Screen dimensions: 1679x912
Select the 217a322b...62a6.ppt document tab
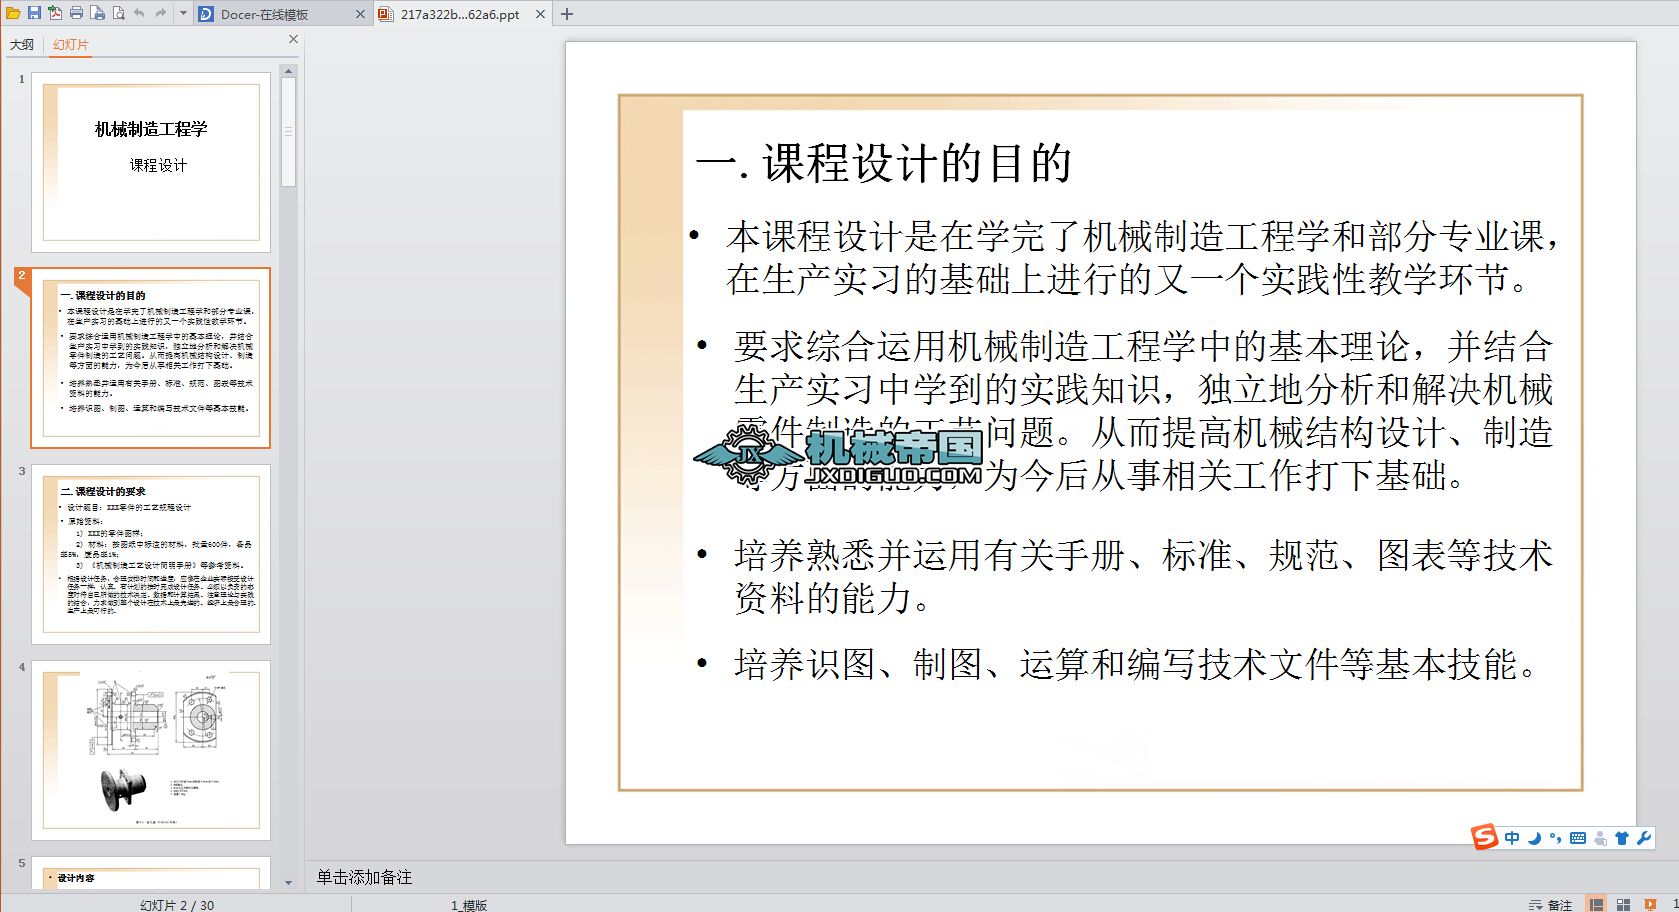tap(460, 14)
